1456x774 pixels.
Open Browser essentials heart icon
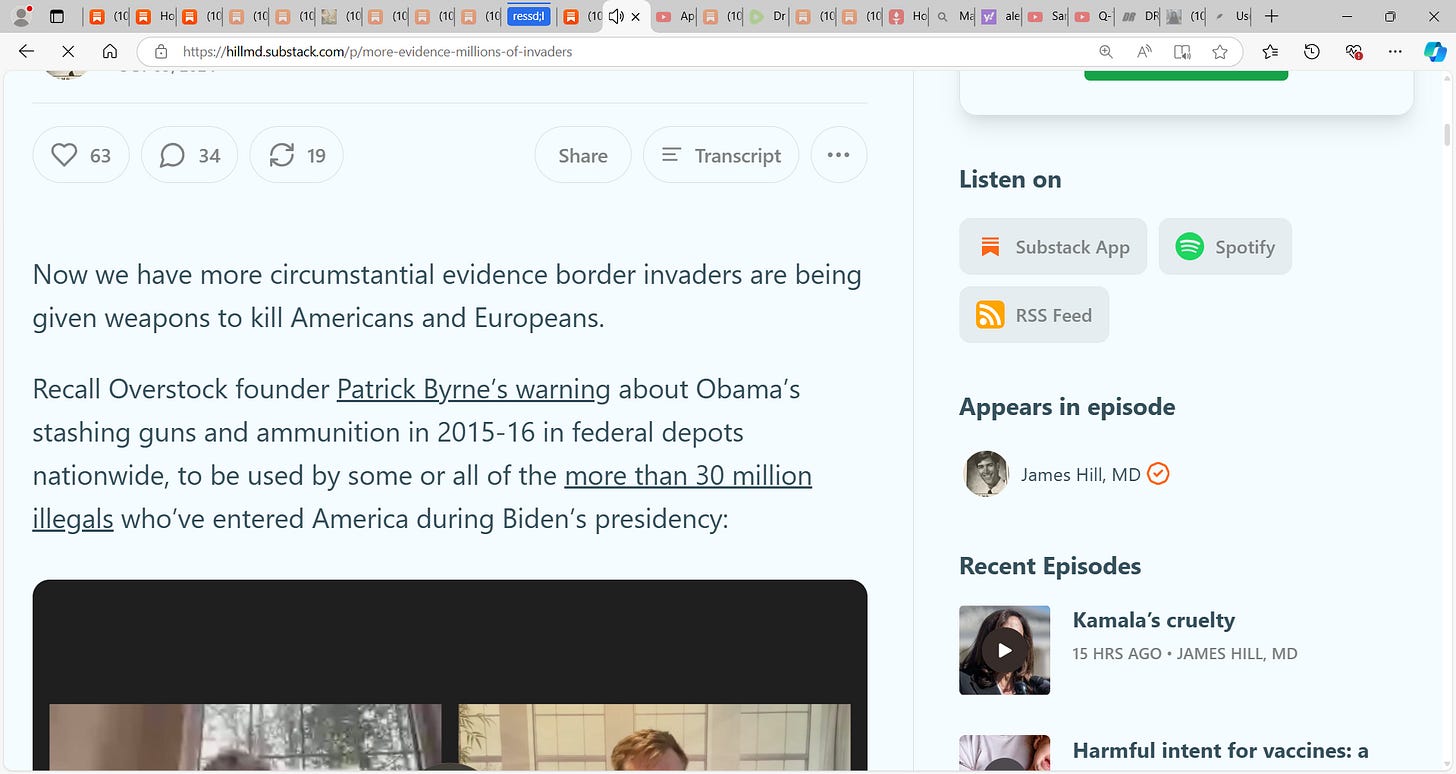click(1354, 51)
